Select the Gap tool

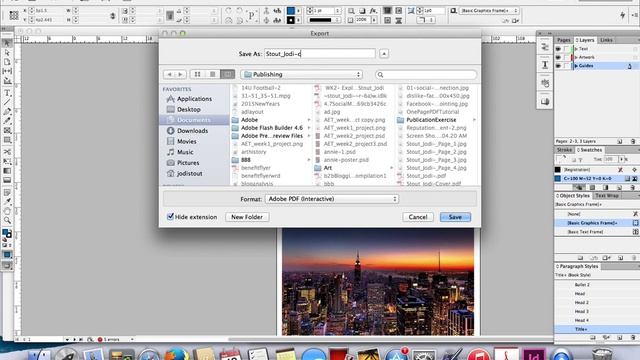tap(7, 71)
